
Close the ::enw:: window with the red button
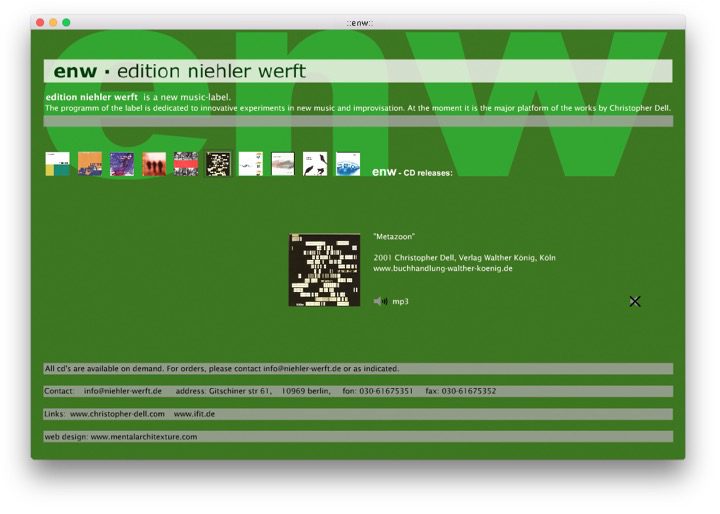click(40, 23)
